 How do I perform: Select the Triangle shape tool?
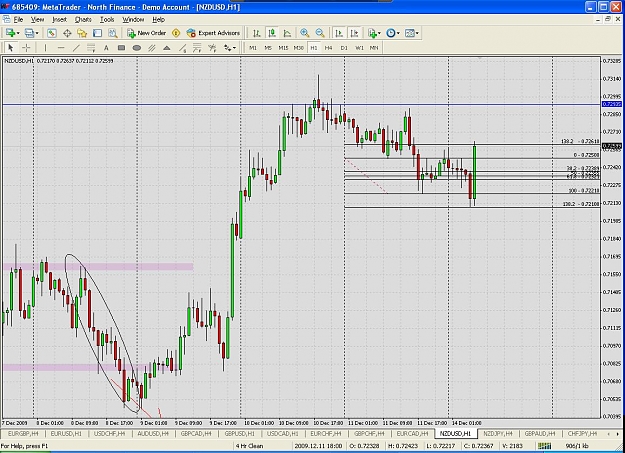167,48
